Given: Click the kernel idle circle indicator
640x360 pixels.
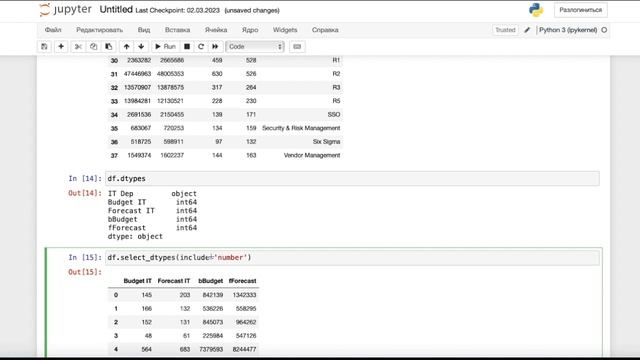Looking at the screenshot, I should 604,30.
